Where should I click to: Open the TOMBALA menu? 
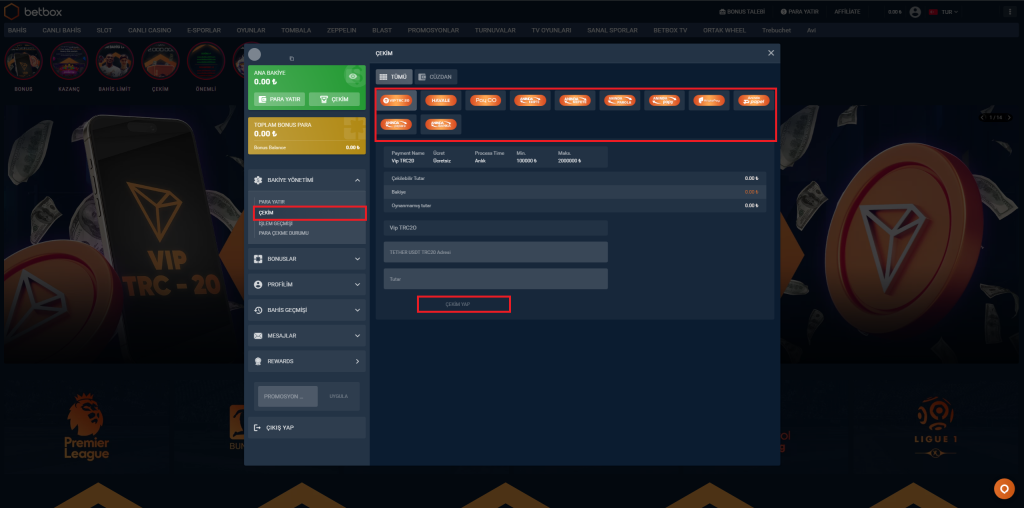[x=296, y=31]
